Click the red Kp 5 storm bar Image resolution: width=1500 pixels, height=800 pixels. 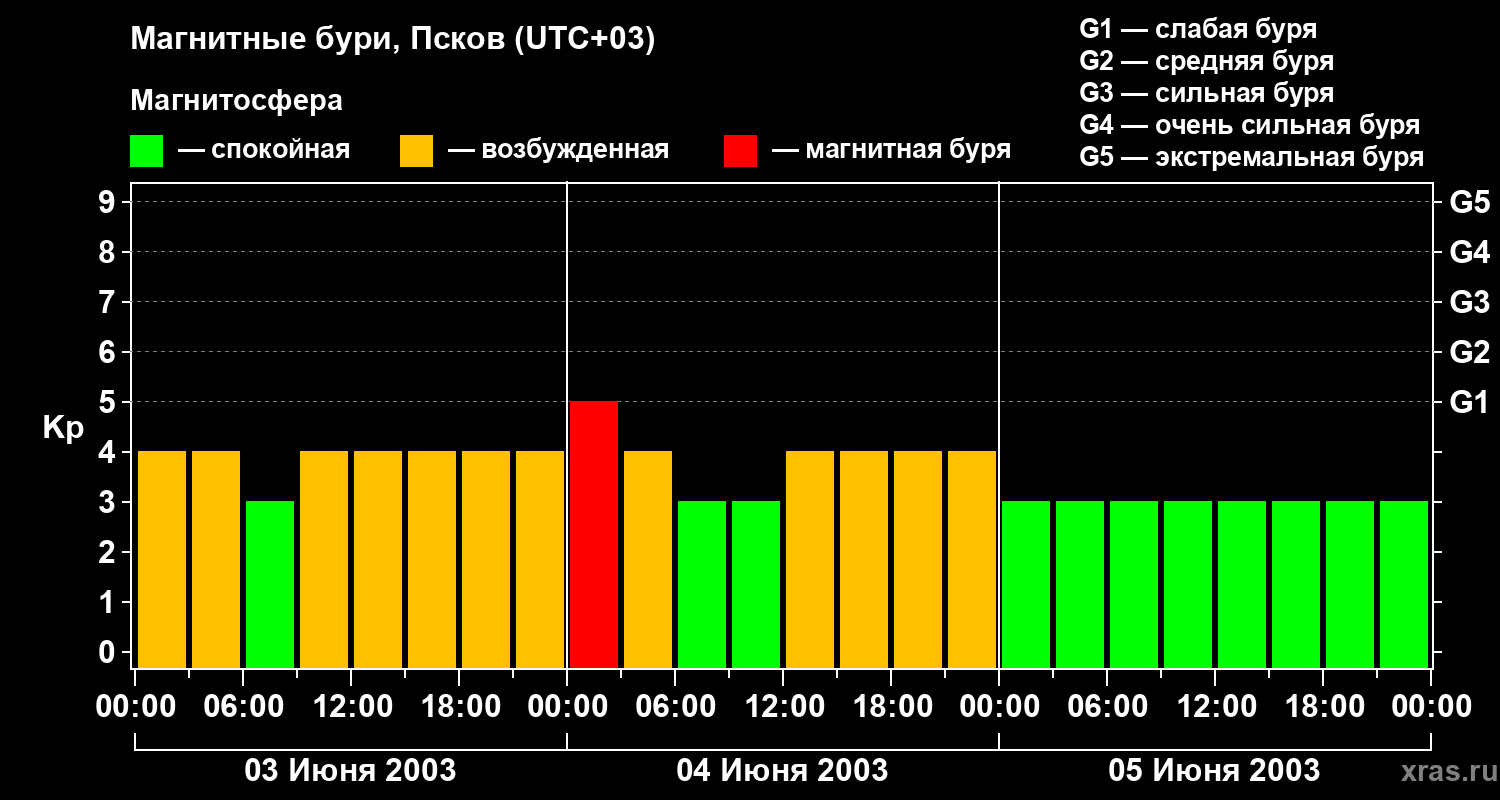(x=594, y=534)
